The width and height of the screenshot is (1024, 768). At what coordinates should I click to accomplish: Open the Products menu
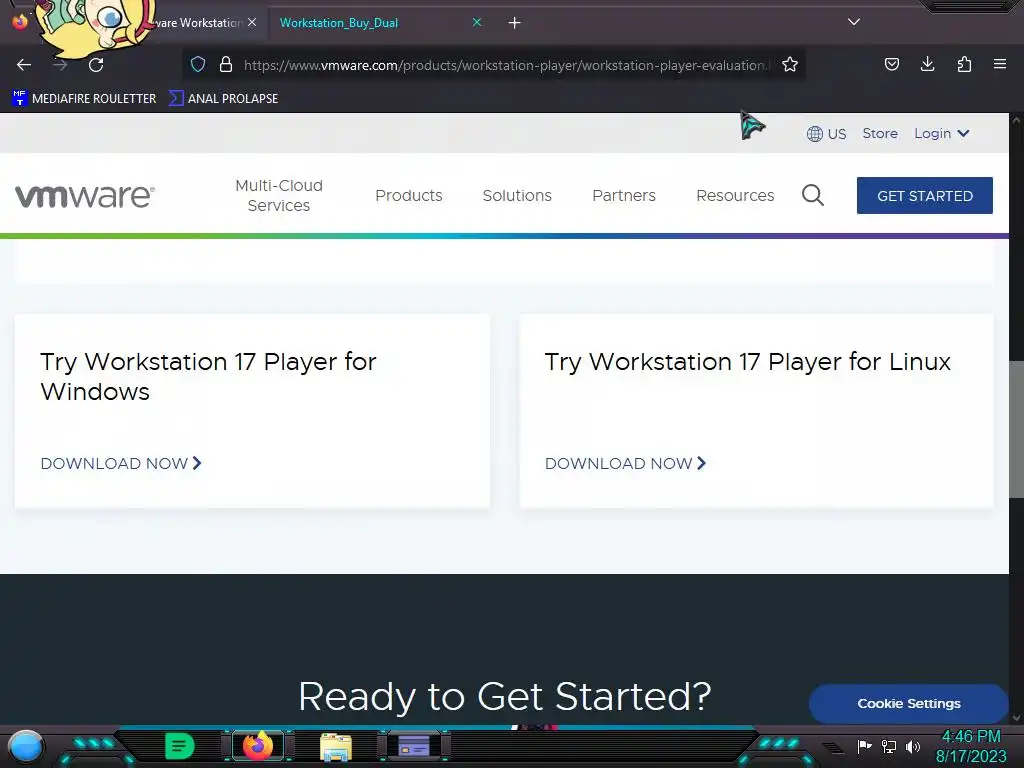pos(409,195)
